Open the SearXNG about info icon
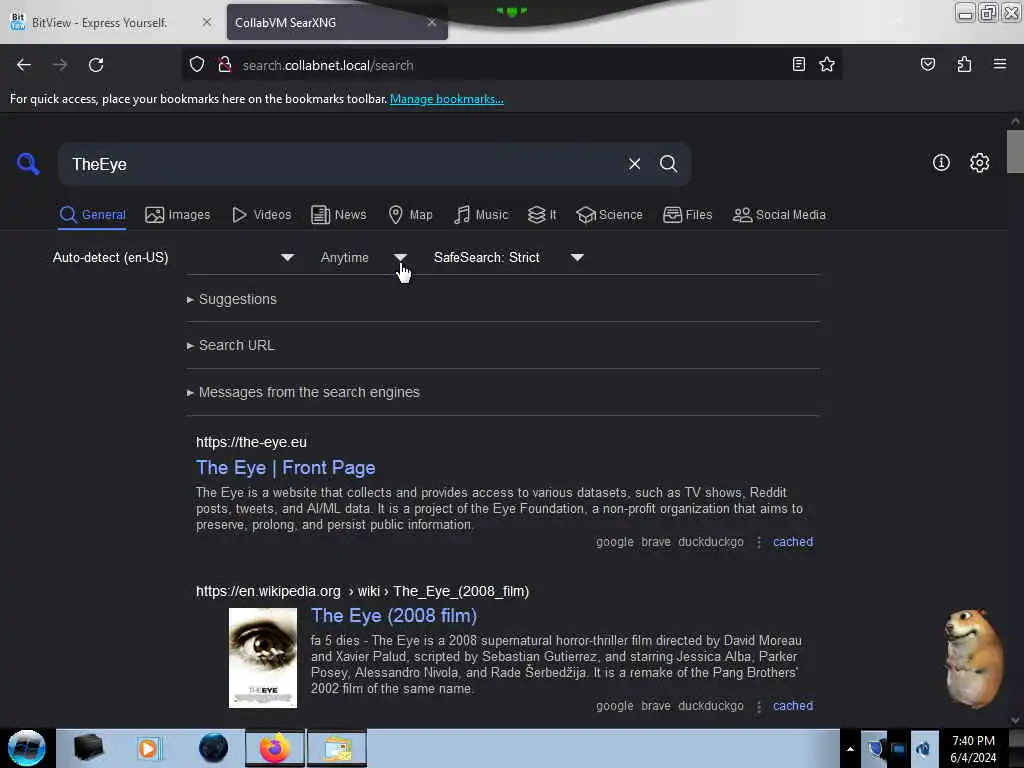This screenshot has height=768, width=1024. [x=941, y=163]
